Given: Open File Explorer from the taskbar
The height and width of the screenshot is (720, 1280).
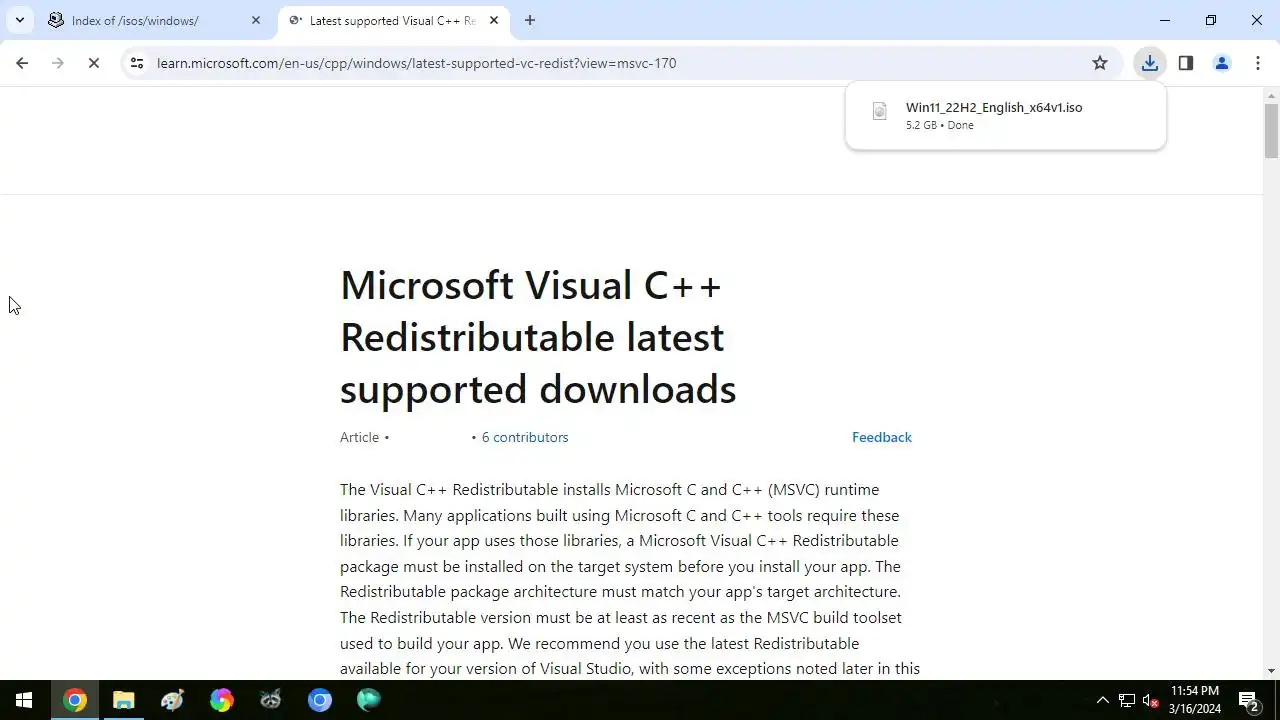Looking at the screenshot, I should 124,700.
